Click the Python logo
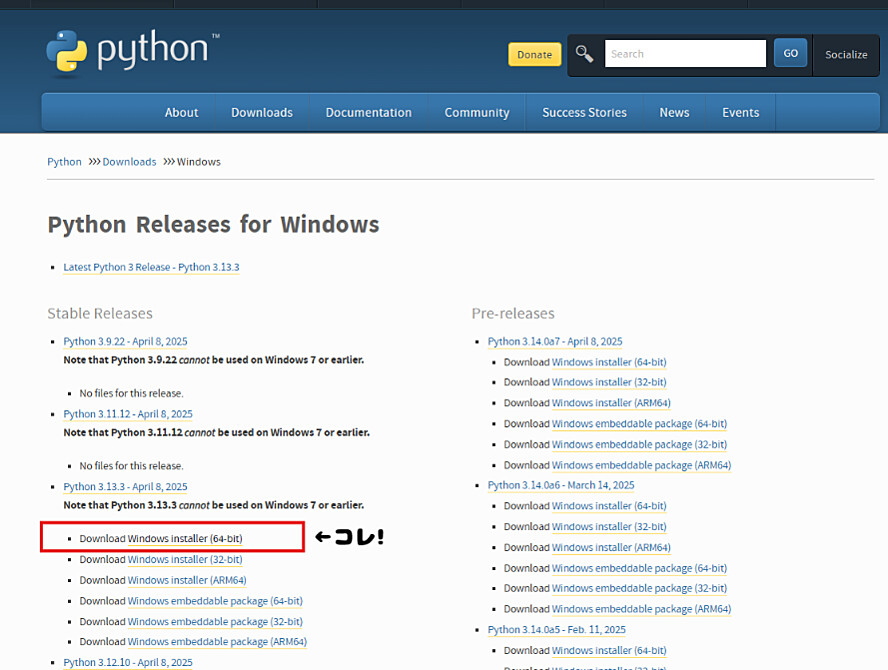Screen dimensions: 888x670 [133, 52]
